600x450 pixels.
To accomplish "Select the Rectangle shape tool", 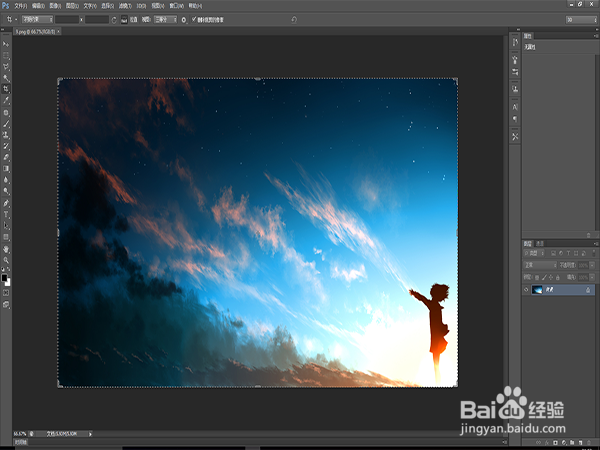I will pyautogui.click(x=6, y=237).
